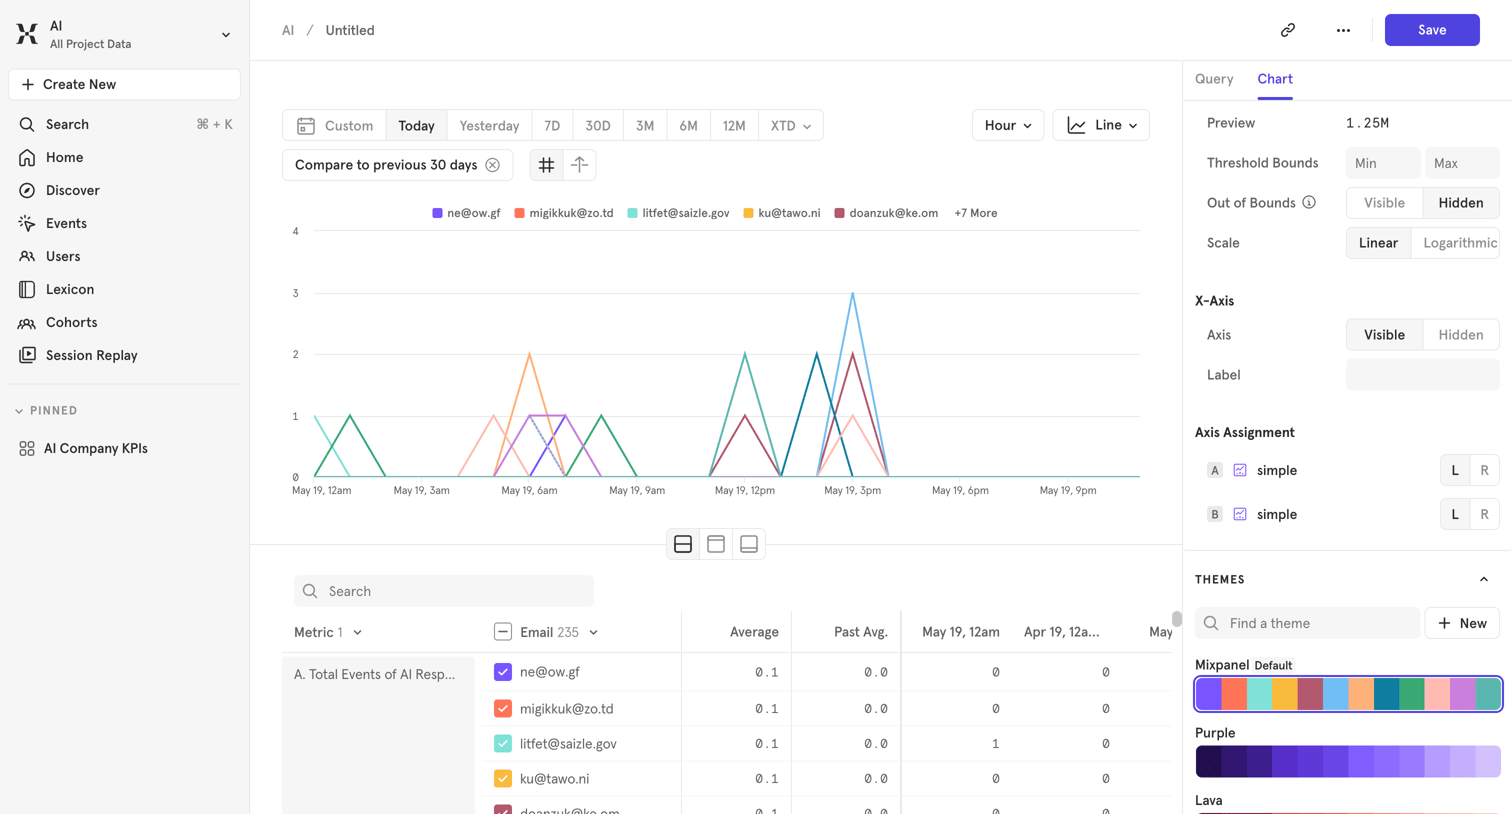The image size is (1512, 814).
Task: Open the Custom date range calendar
Action: tap(335, 126)
